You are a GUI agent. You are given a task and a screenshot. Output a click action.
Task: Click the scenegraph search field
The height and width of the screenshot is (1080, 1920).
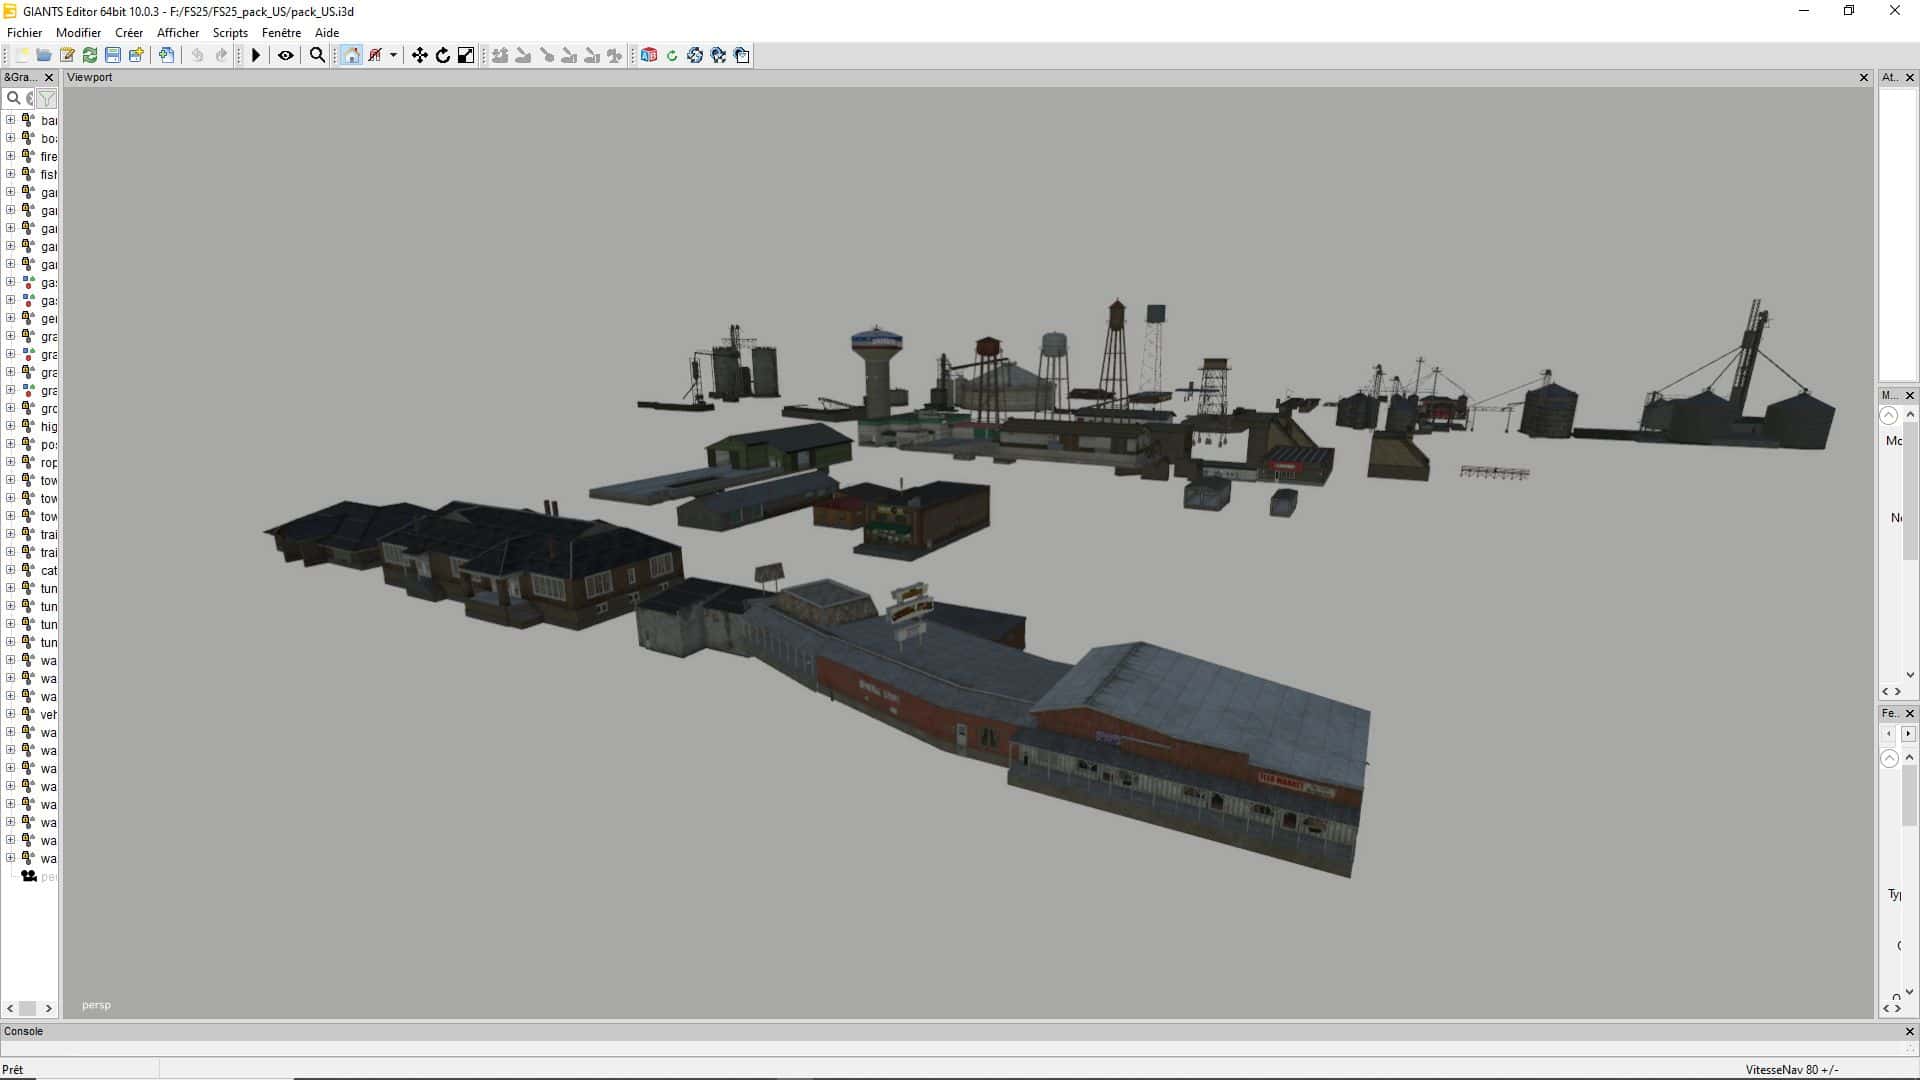pos(20,98)
